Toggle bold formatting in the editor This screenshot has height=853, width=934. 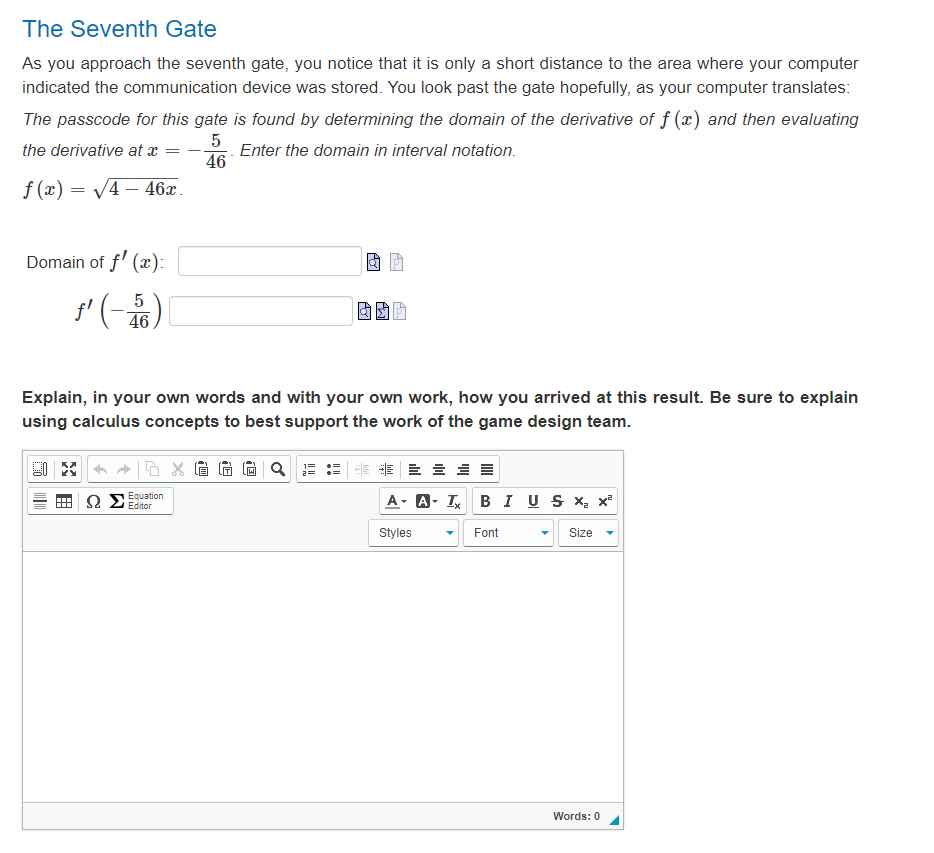coord(485,500)
